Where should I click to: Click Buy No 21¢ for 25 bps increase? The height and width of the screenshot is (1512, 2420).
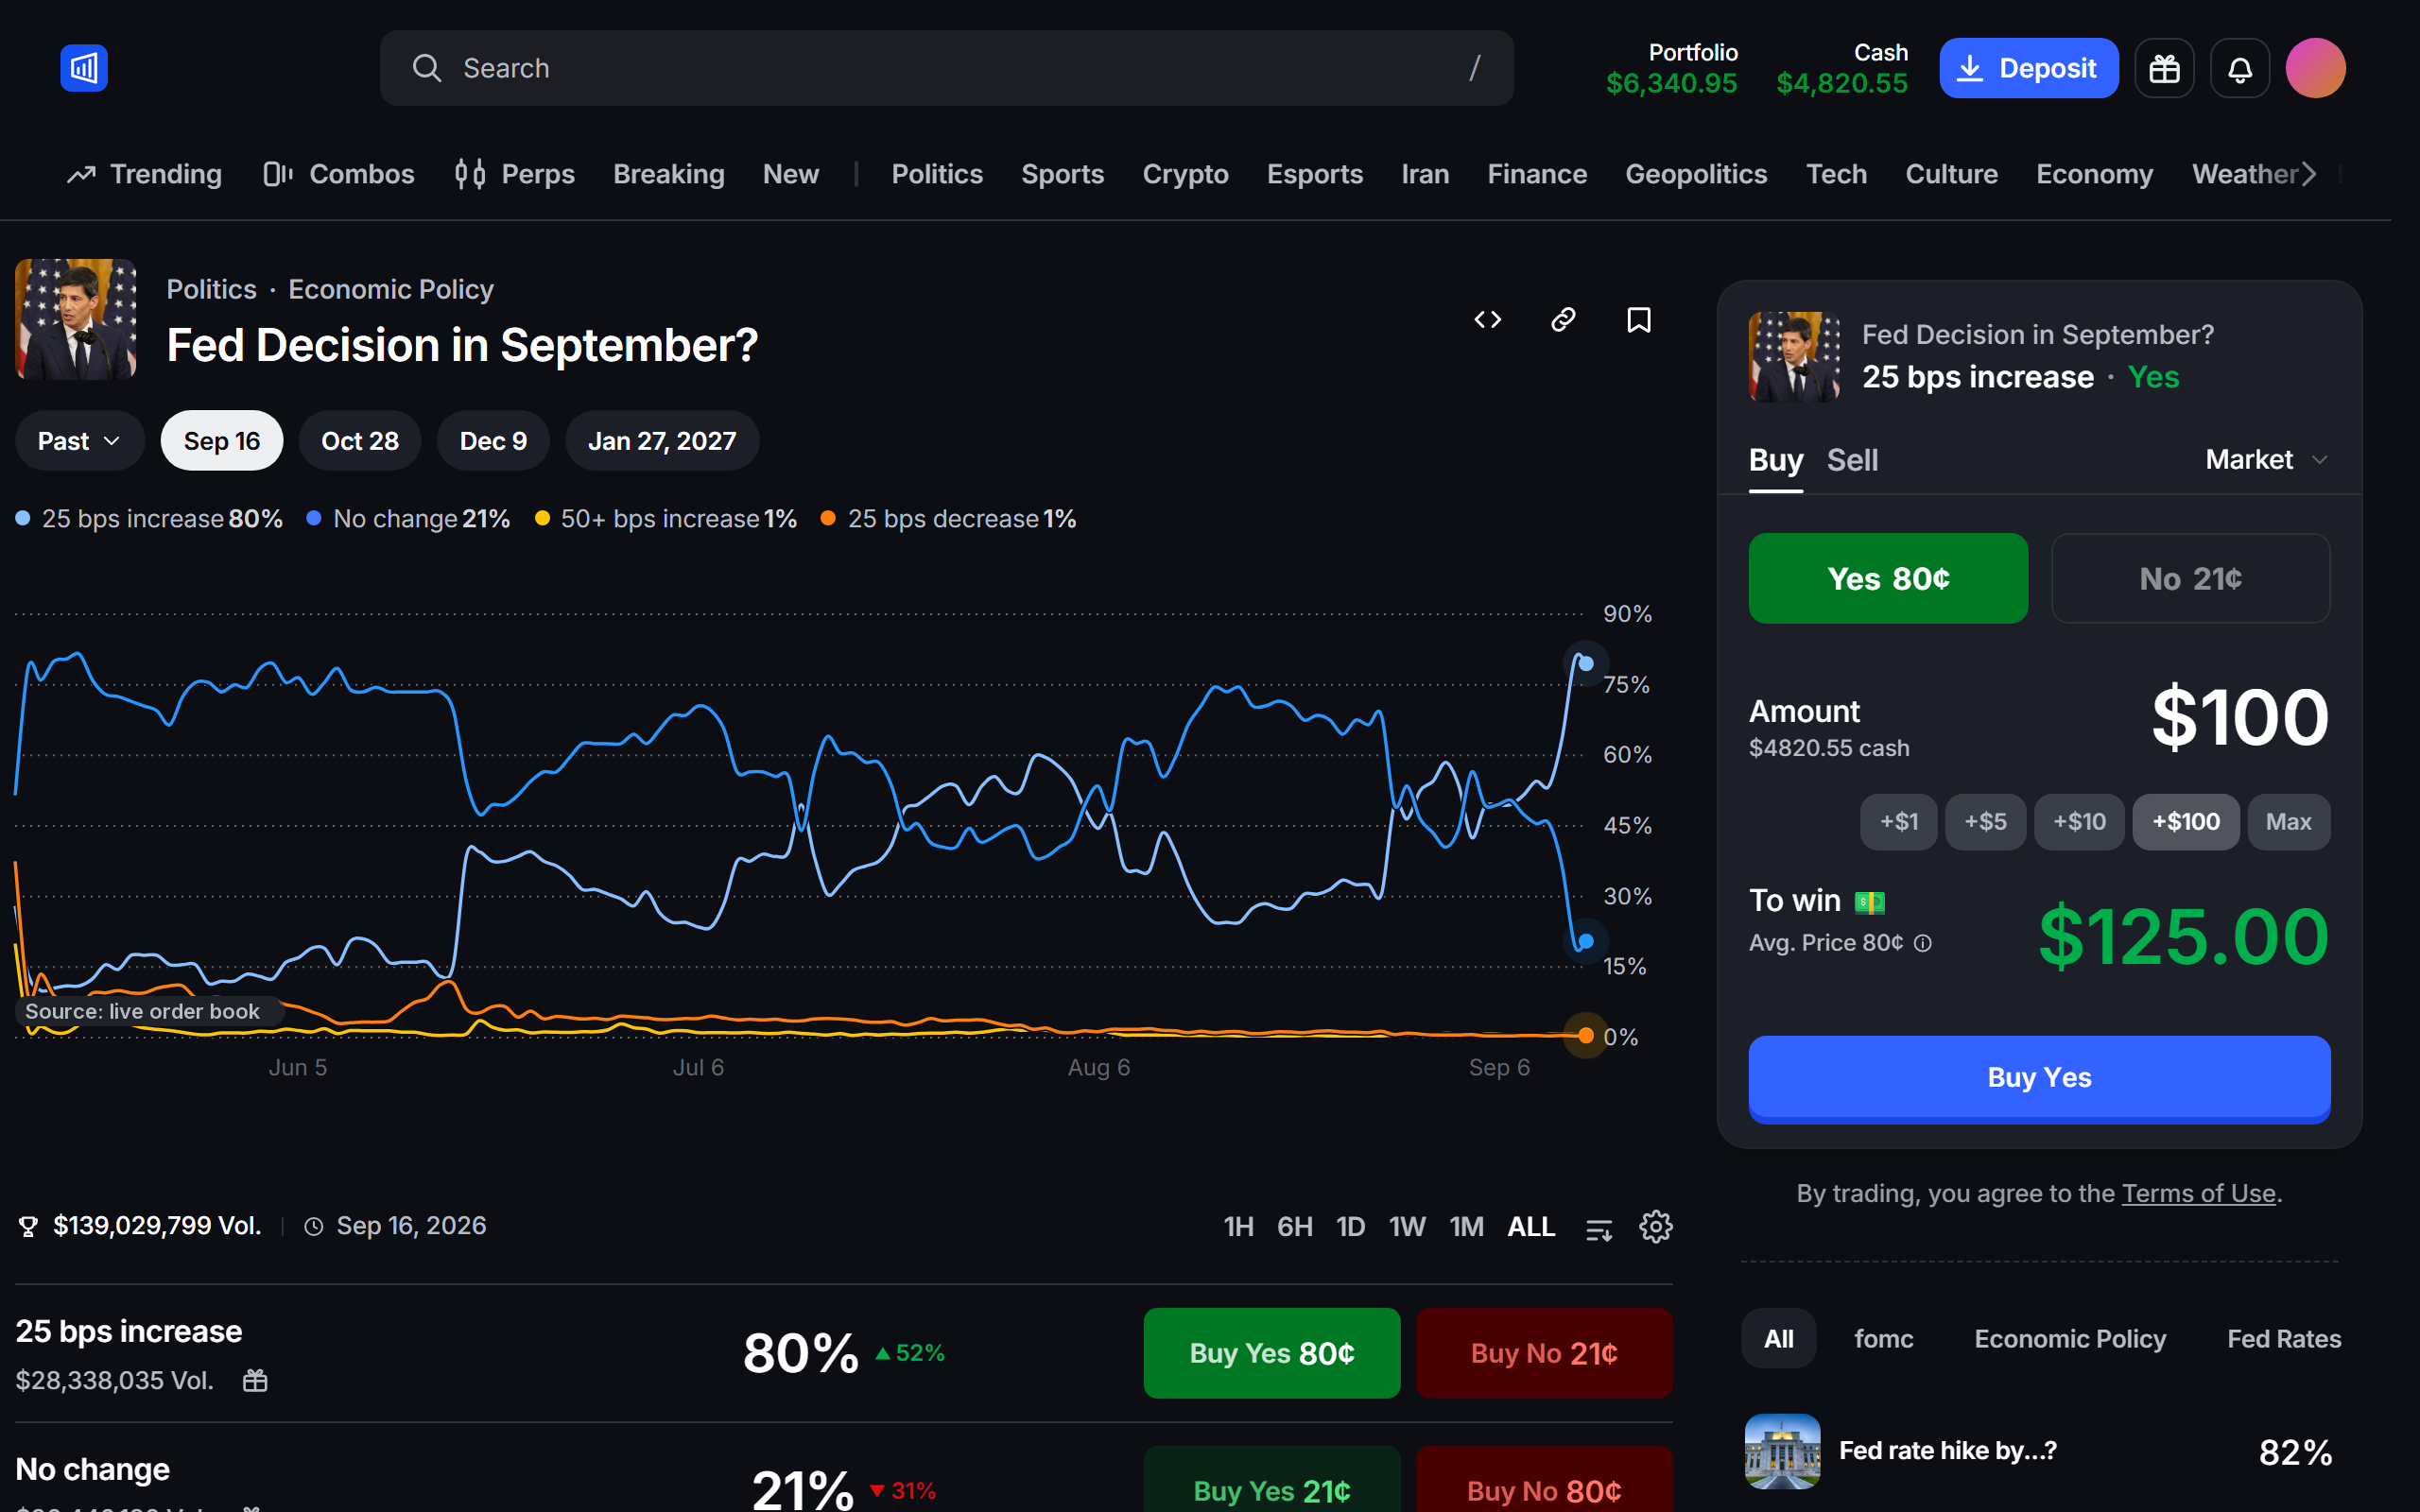pyautogui.click(x=1543, y=1353)
